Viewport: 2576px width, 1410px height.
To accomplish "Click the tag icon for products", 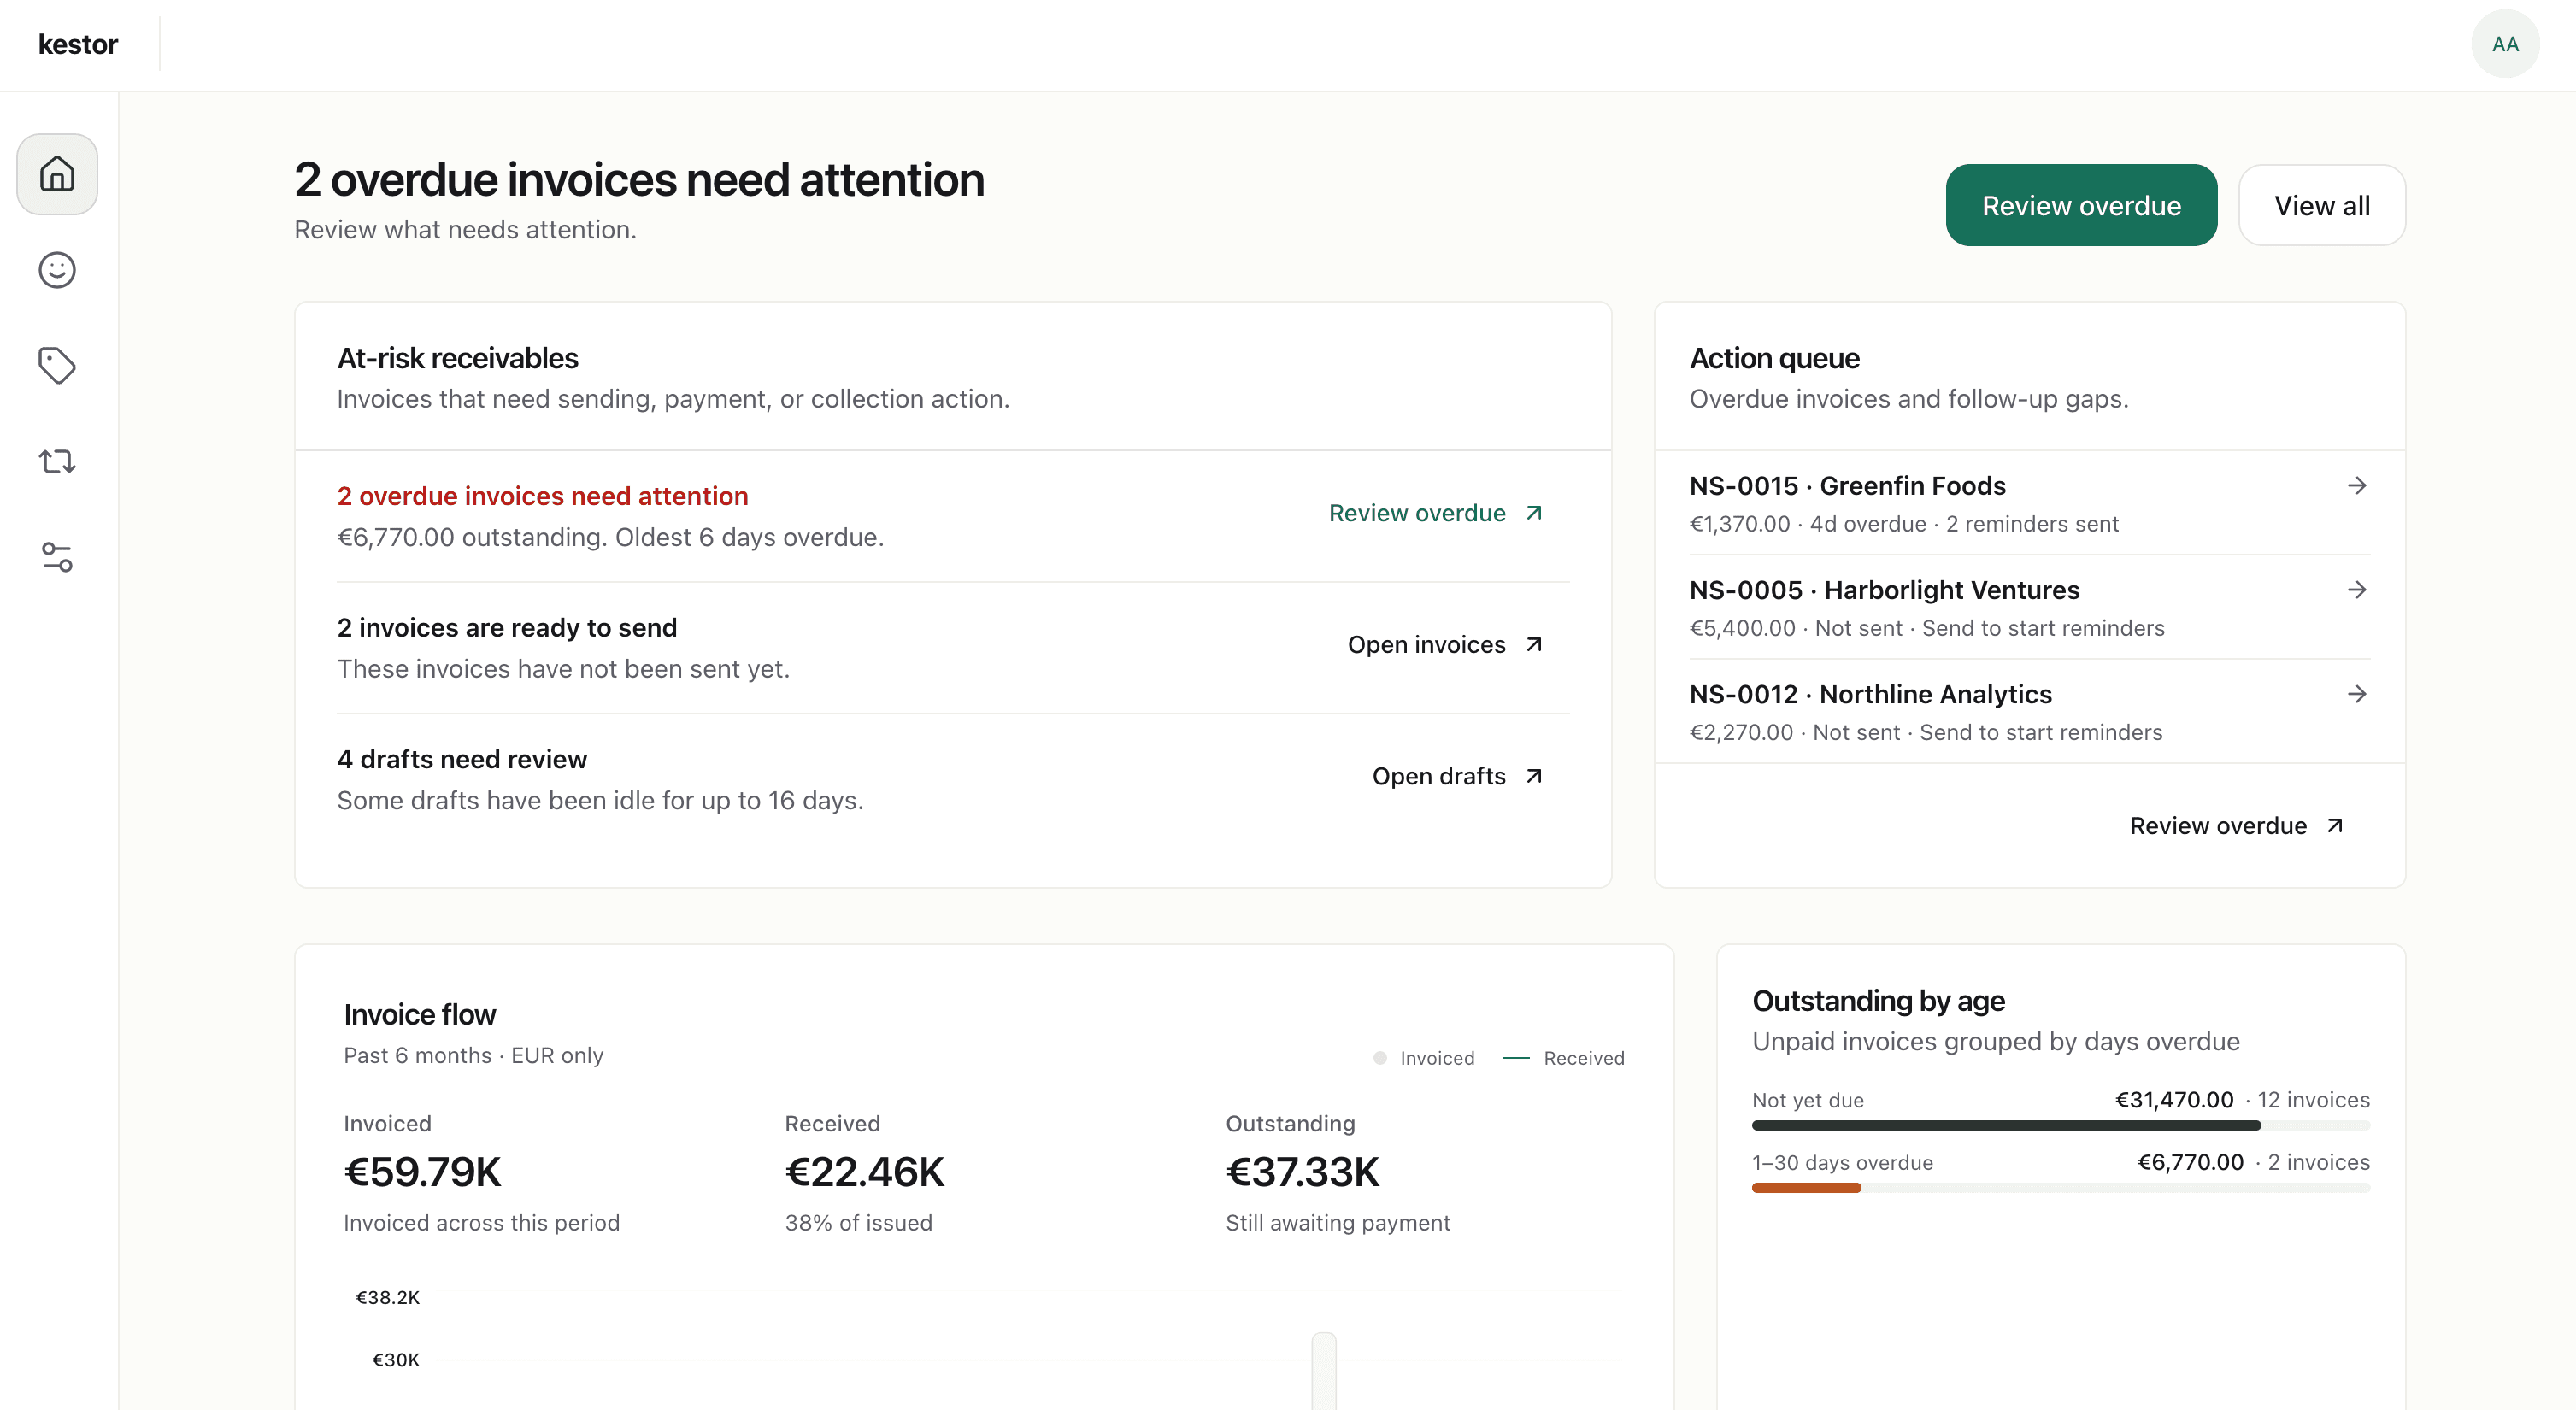I will [56, 364].
